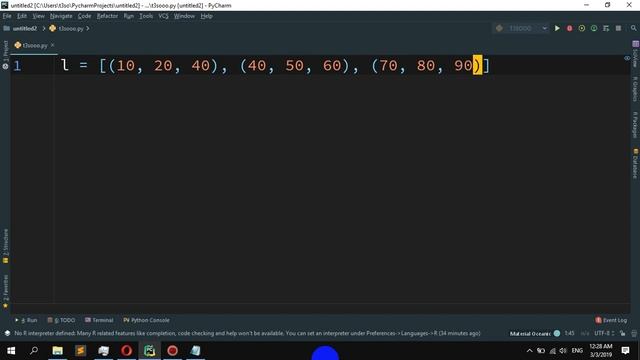Image resolution: width=640 pixels, height=360 pixels.
Task: Open the Refactor menu
Action: pos(107,16)
